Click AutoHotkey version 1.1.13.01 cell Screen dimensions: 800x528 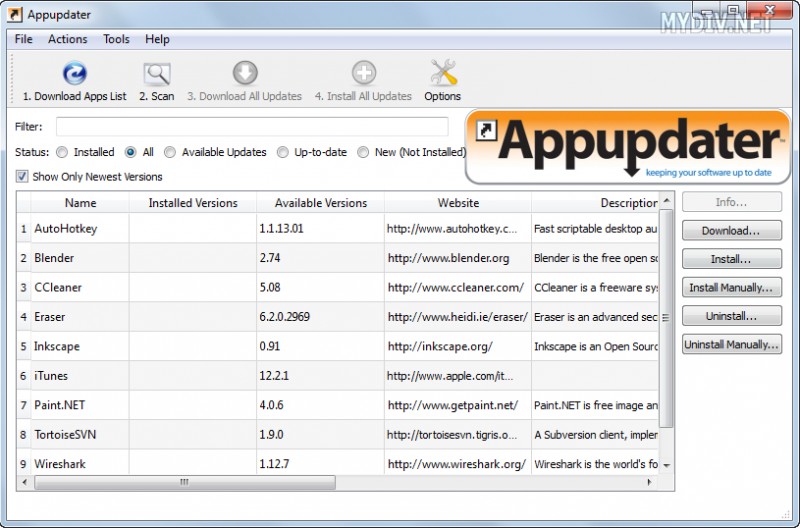coord(320,229)
